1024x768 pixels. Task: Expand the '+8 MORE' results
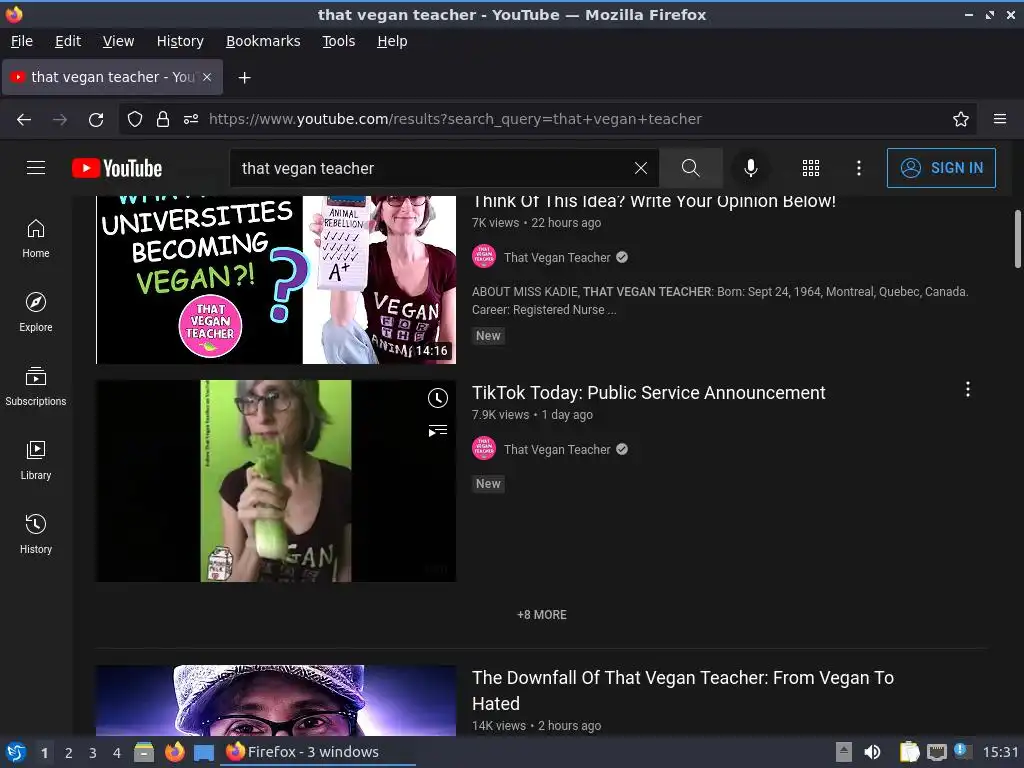[x=541, y=615]
